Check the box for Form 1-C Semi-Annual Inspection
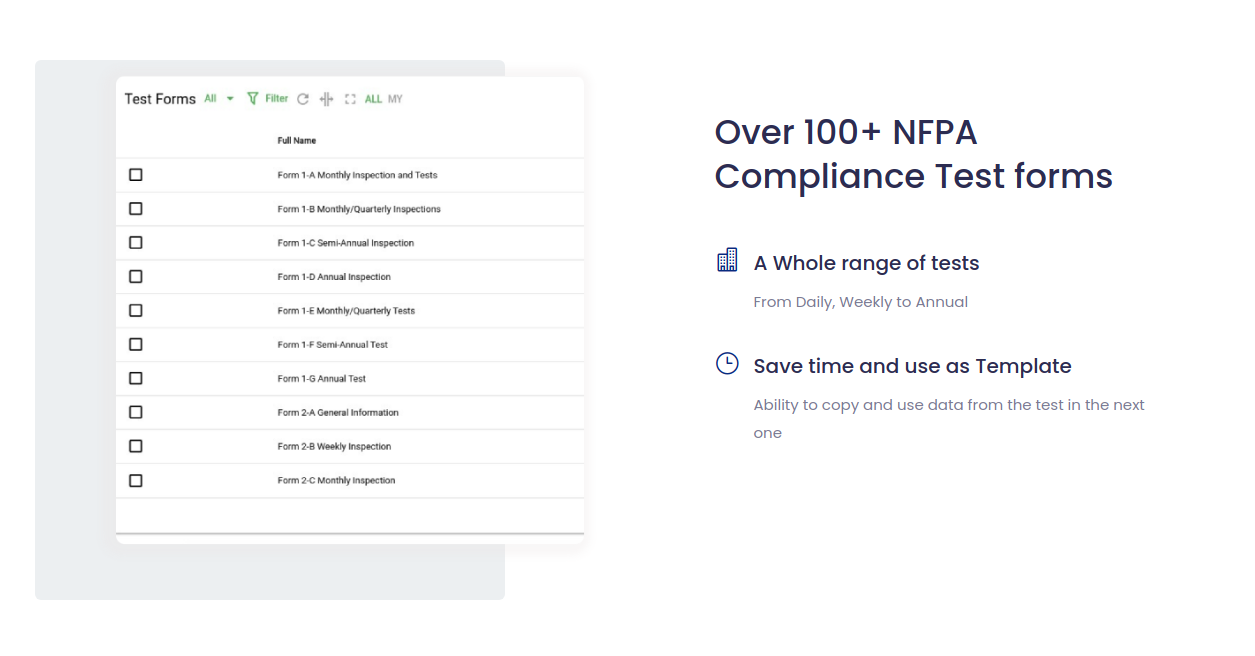This screenshot has height=656, width=1255. point(136,243)
